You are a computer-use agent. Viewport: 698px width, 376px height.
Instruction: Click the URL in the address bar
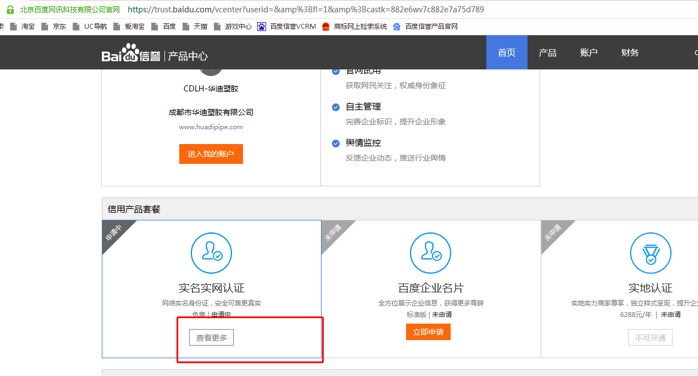[306, 9]
